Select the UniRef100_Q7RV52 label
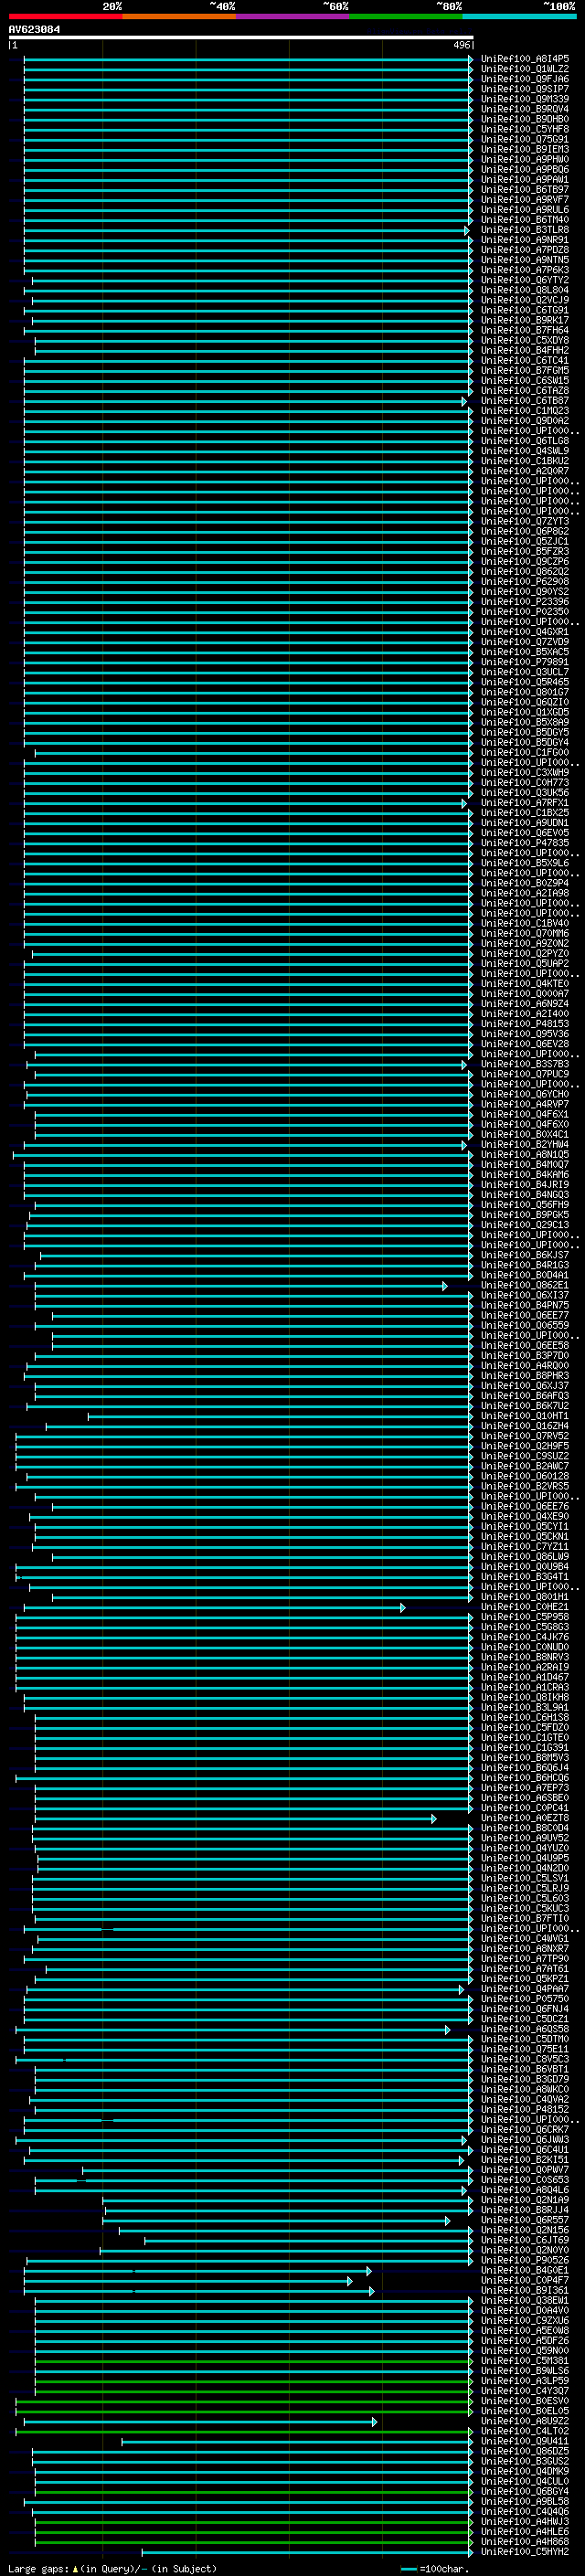 coord(525,1436)
